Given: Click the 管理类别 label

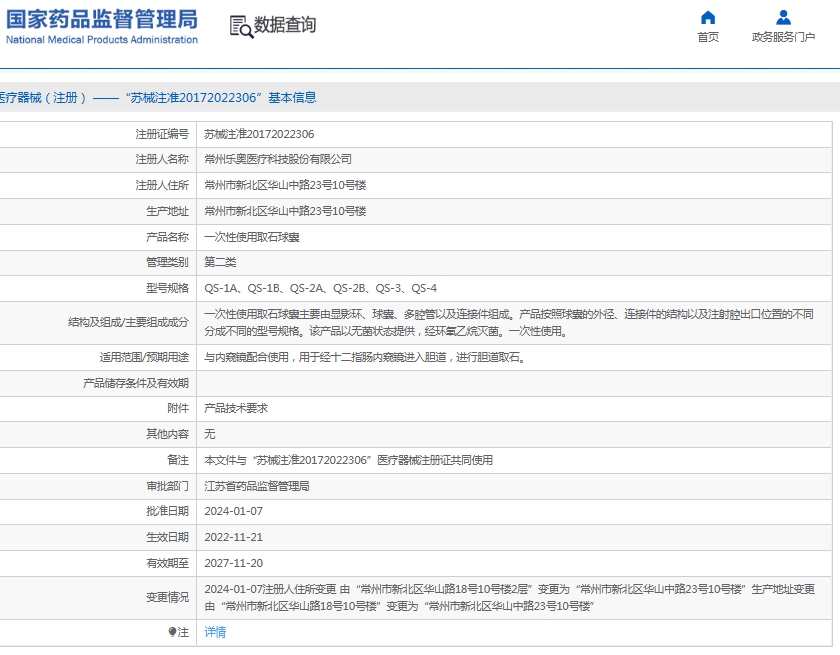Looking at the screenshot, I should pyautogui.click(x=167, y=262).
